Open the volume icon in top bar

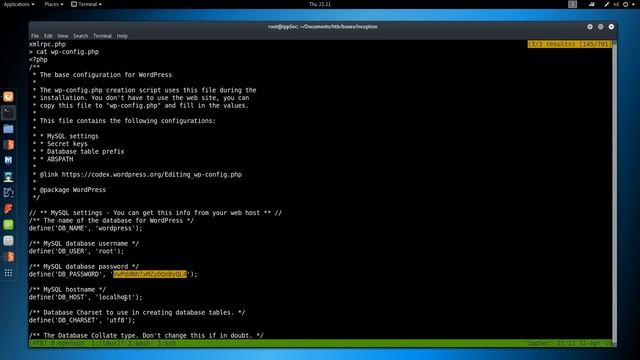click(x=616, y=4)
